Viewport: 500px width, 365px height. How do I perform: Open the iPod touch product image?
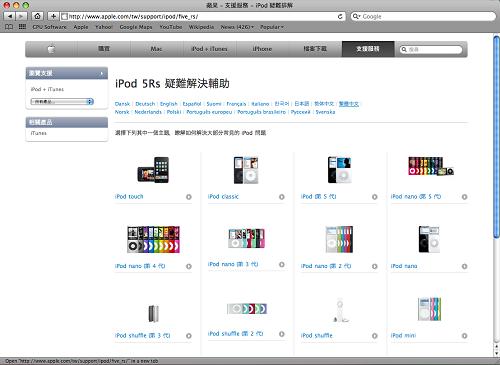pyautogui.click(x=153, y=170)
